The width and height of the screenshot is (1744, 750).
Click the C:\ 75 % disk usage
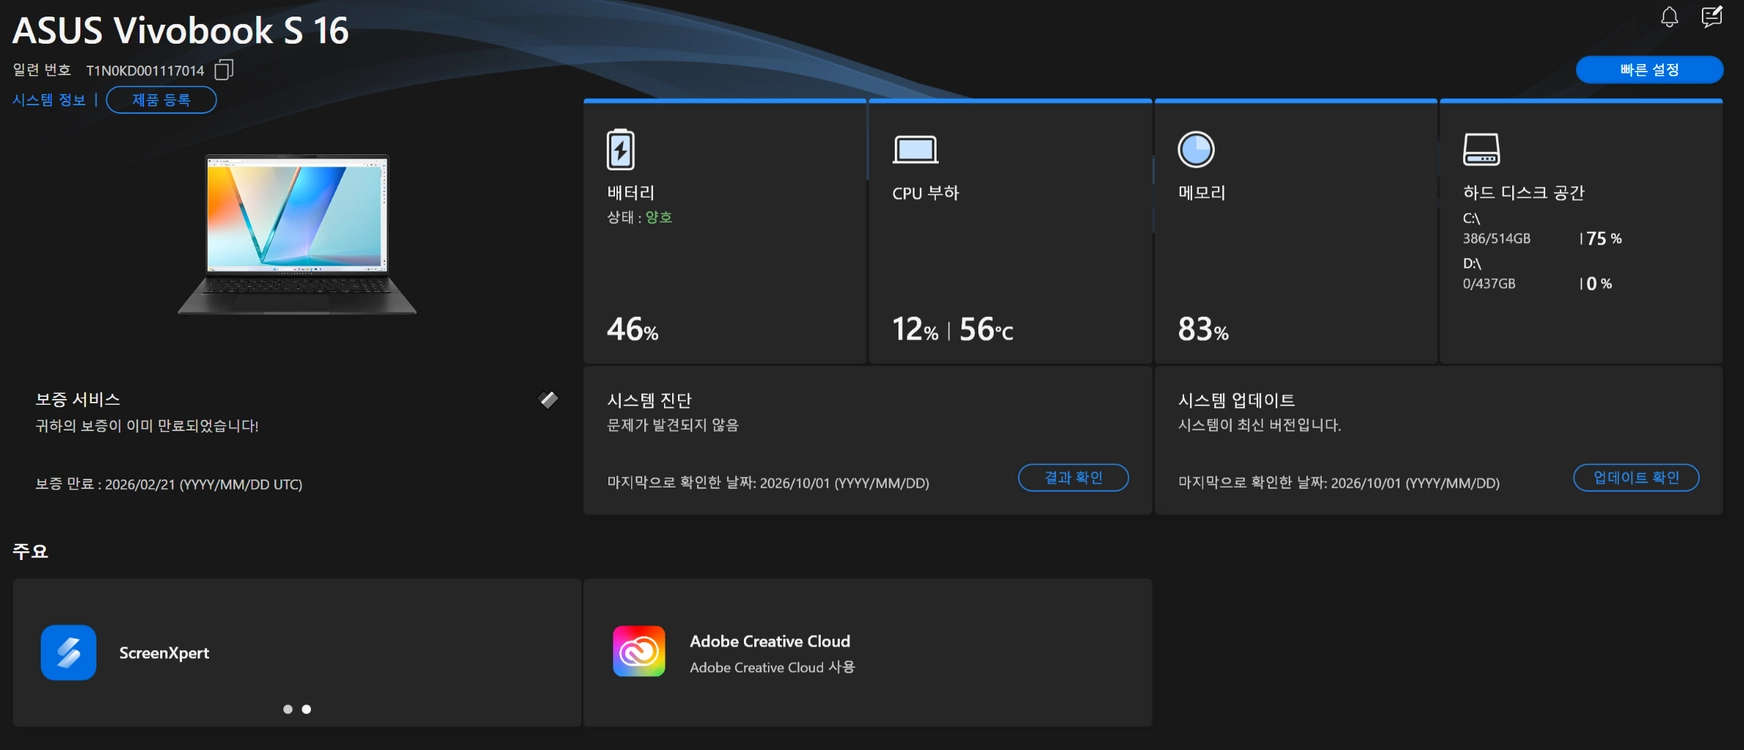(1604, 239)
